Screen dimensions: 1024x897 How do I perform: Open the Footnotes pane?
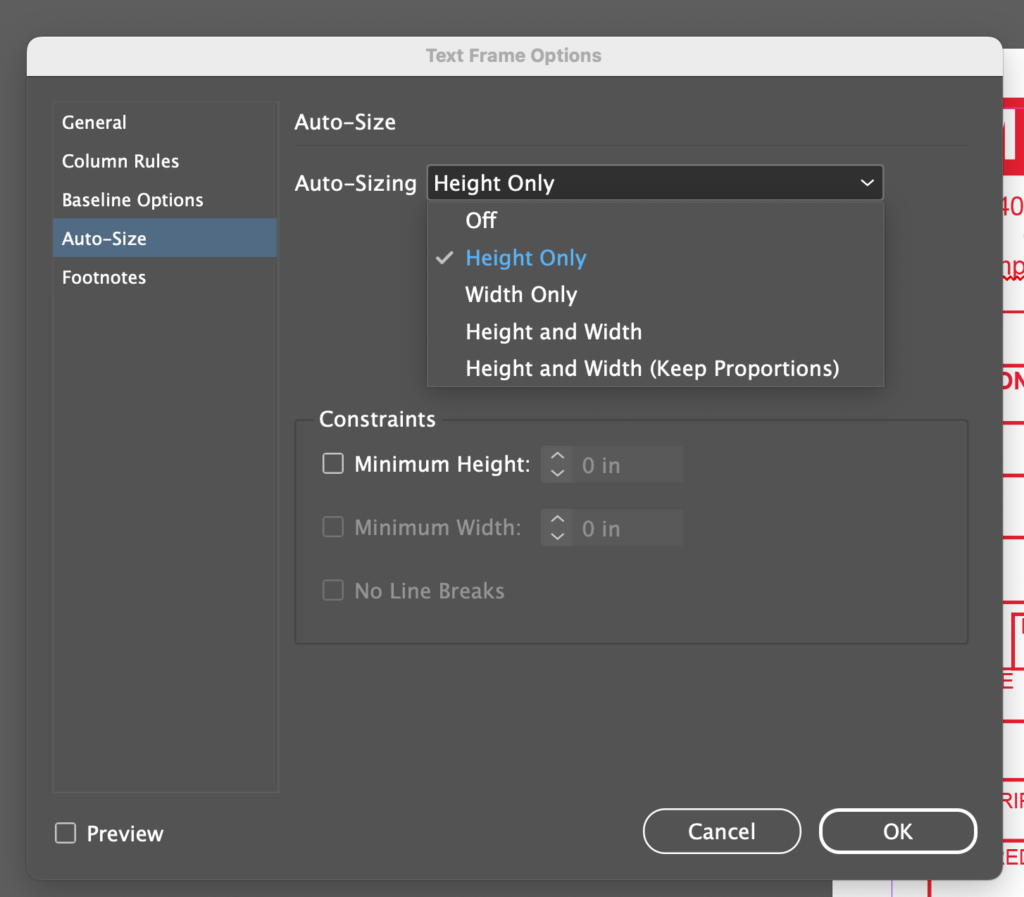pyautogui.click(x=103, y=277)
